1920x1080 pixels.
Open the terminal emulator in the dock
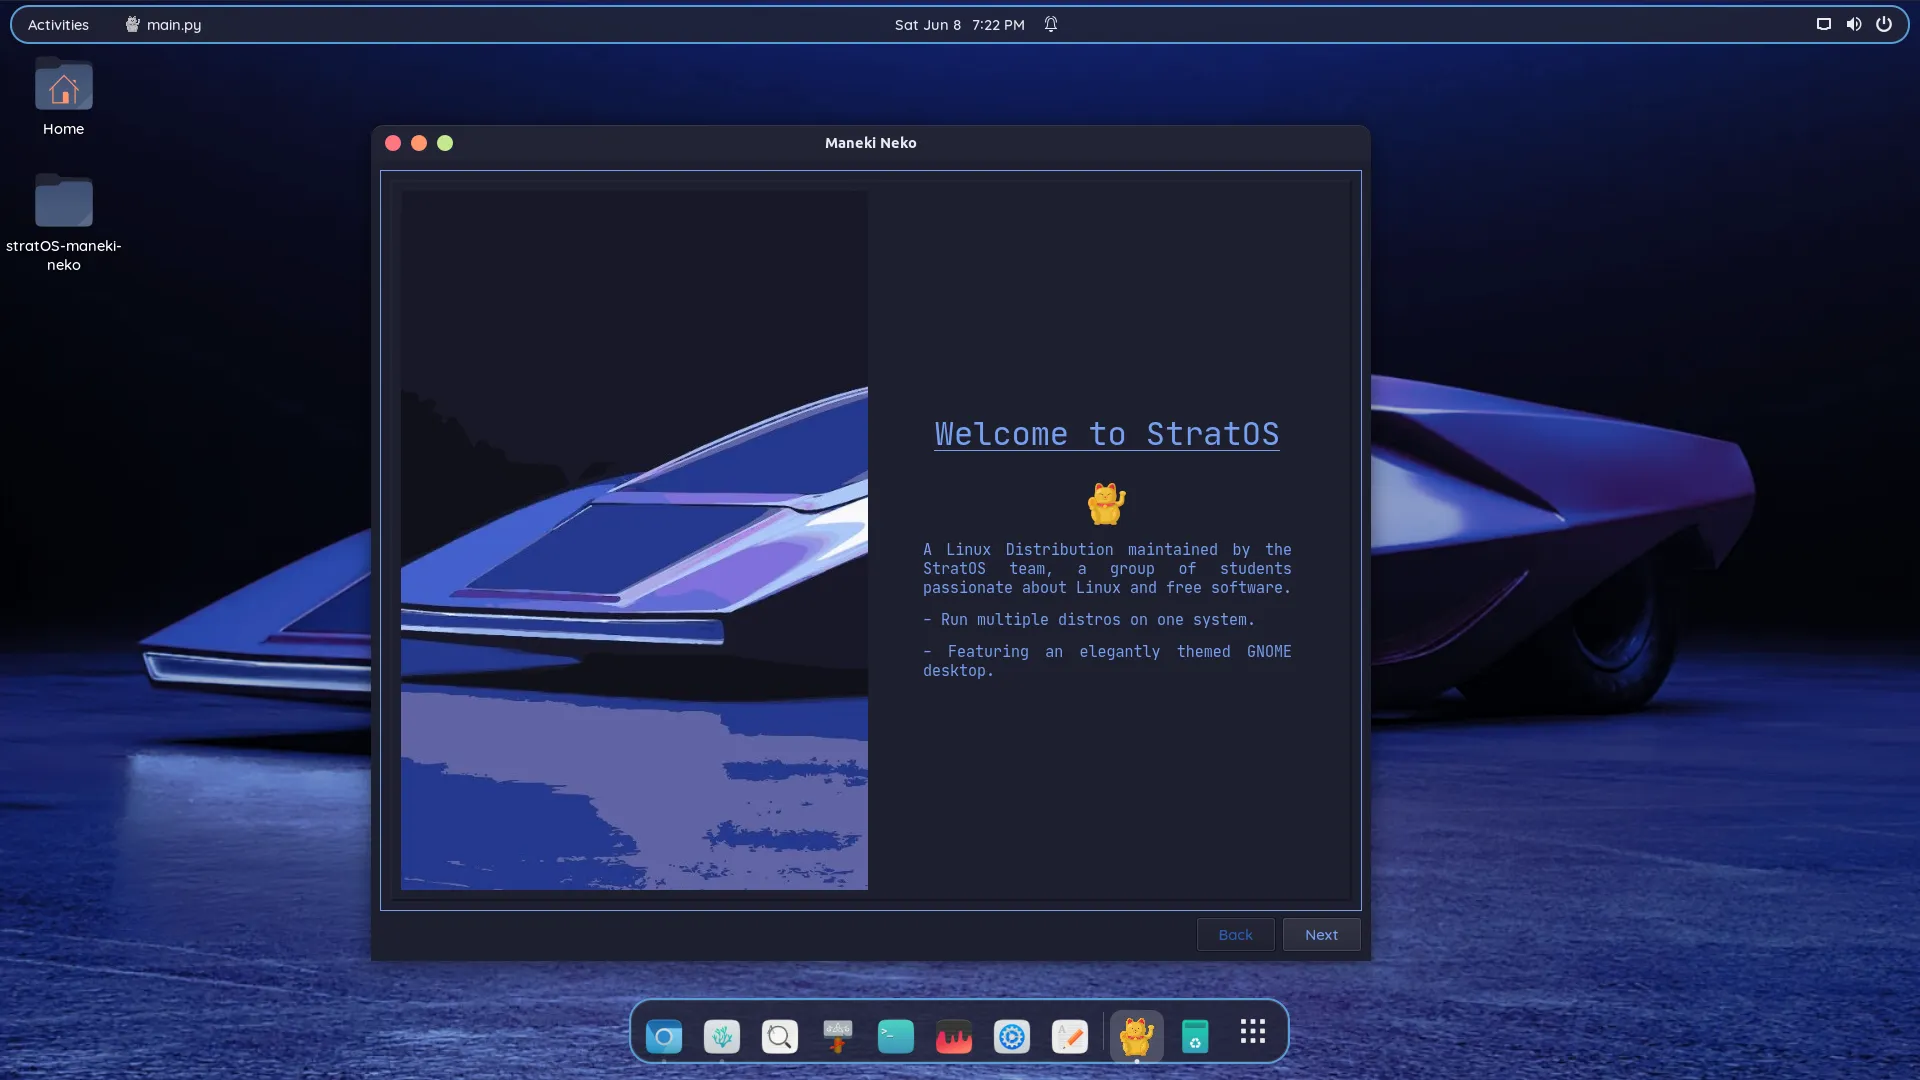coord(896,1036)
